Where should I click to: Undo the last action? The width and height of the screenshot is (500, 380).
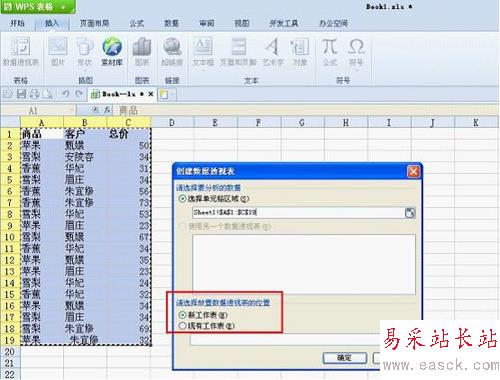pyautogui.click(x=66, y=94)
